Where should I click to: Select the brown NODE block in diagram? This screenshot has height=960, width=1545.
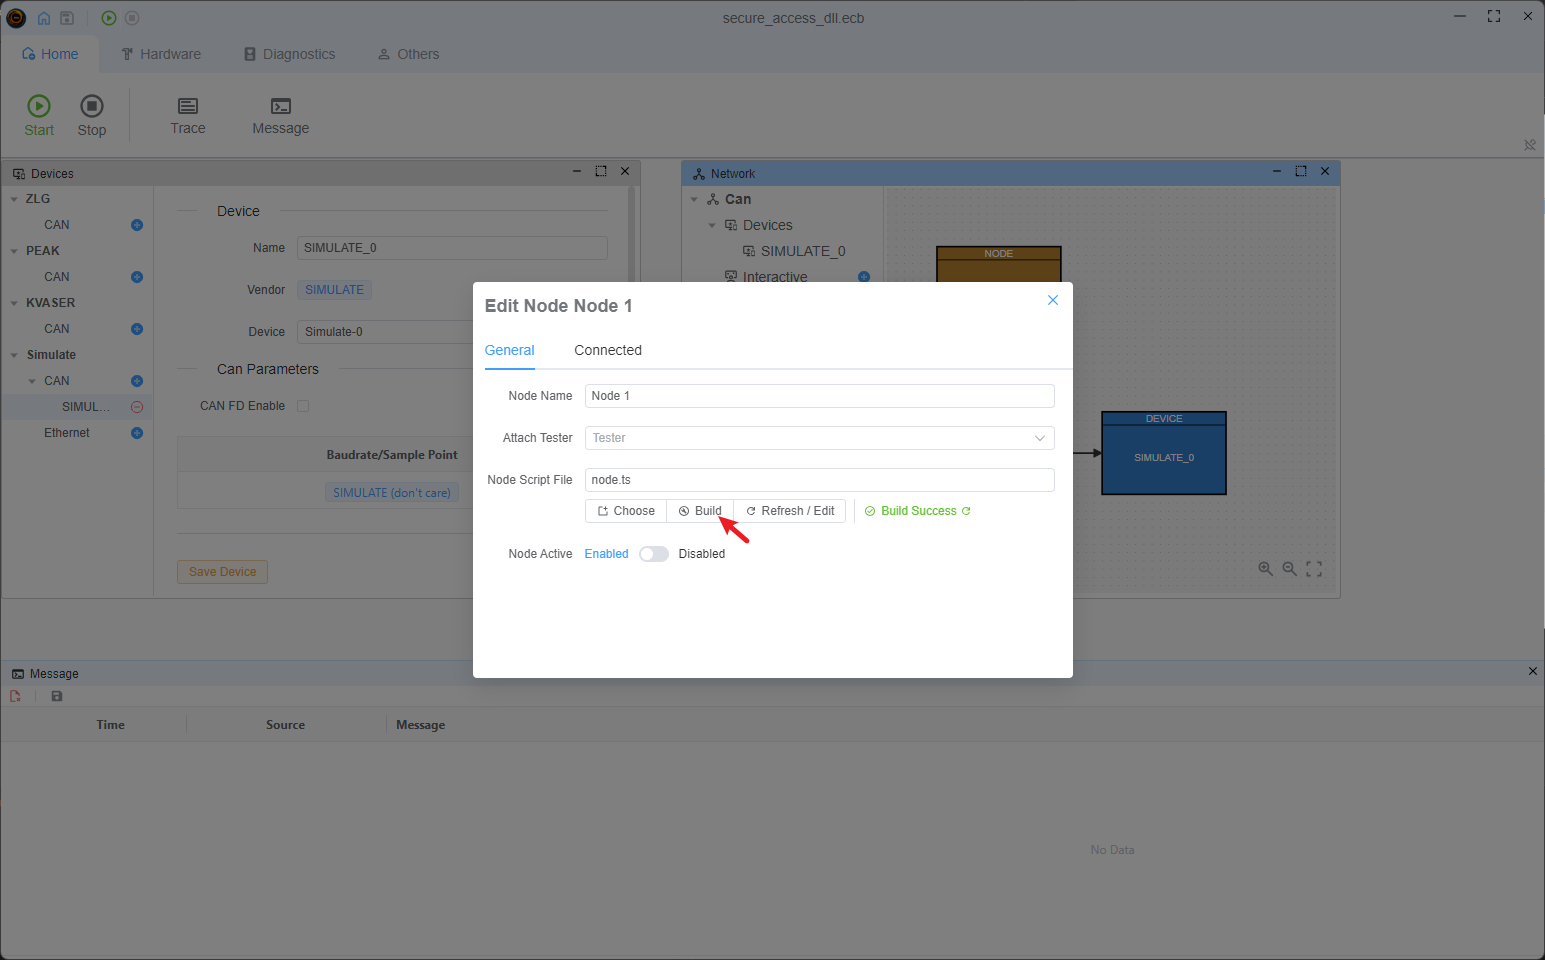[999, 264]
